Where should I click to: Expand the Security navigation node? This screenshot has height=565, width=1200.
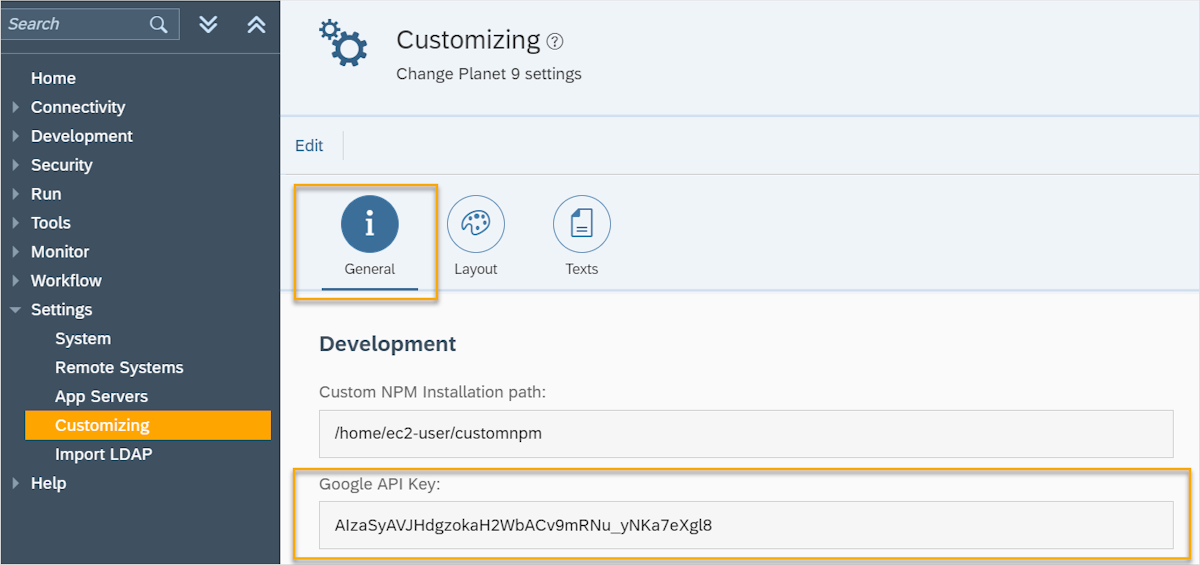[16, 165]
